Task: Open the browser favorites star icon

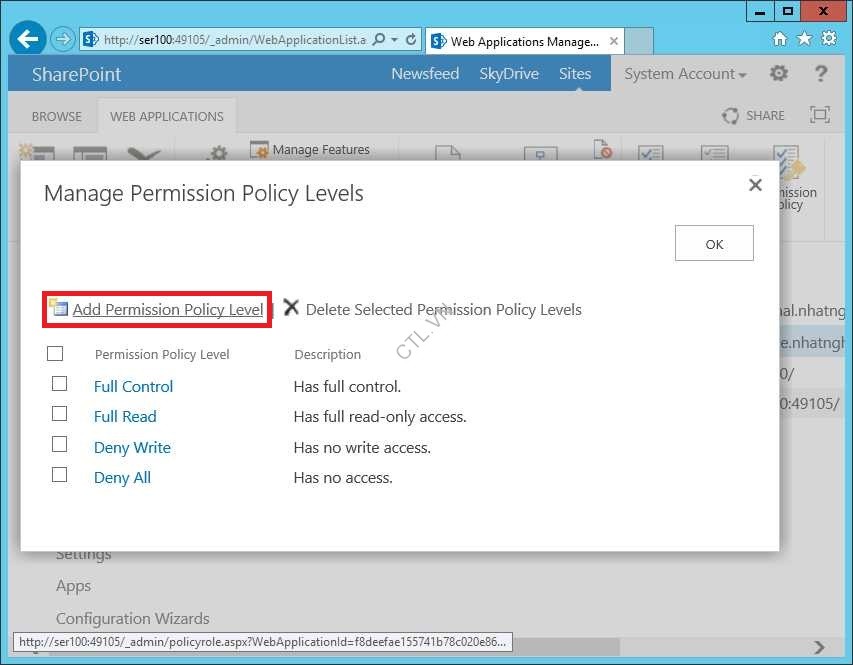Action: 804,39
